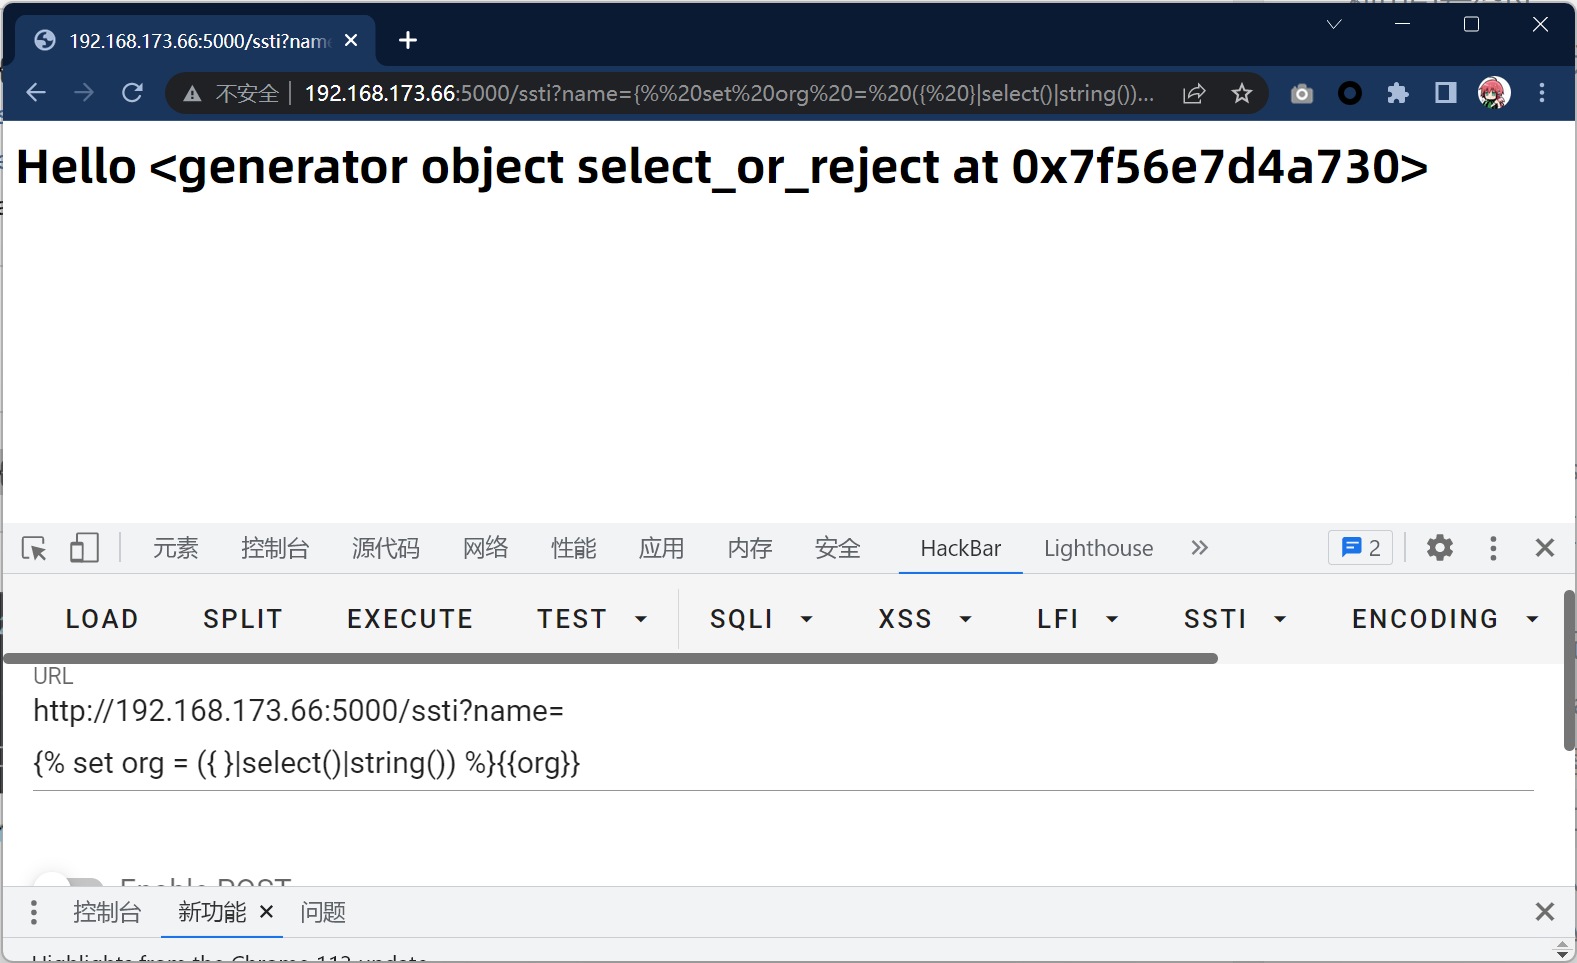The height and width of the screenshot is (963, 1577).
Task: Open the DevTools issues counter badge
Action: pos(1360,548)
